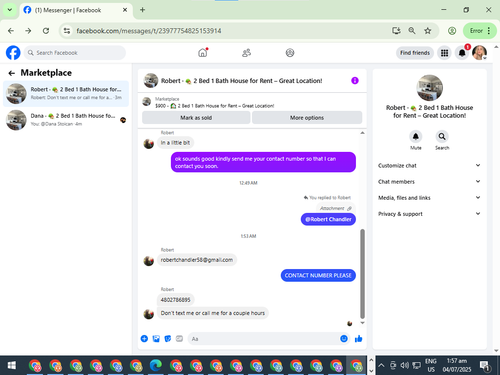The width and height of the screenshot is (500, 375).
Task: Open the browser zoom magnifier icon
Action: tap(412, 31)
